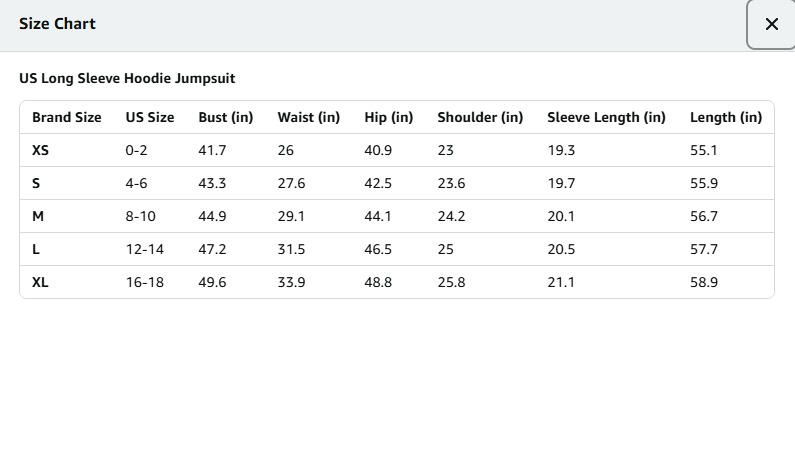Click the Waist (in) column header
Screen dimensions: 795x472
(309, 117)
